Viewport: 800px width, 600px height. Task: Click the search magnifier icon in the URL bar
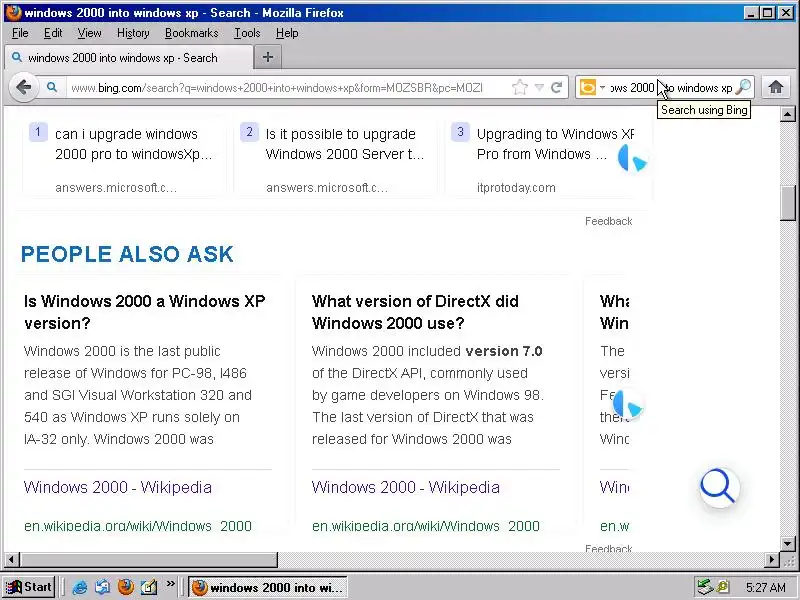pyautogui.click(x=52, y=87)
